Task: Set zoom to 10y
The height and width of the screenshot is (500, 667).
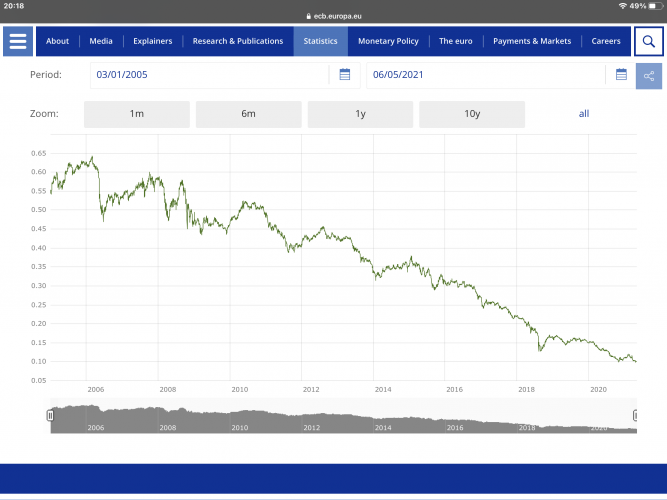Action: click(x=473, y=114)
